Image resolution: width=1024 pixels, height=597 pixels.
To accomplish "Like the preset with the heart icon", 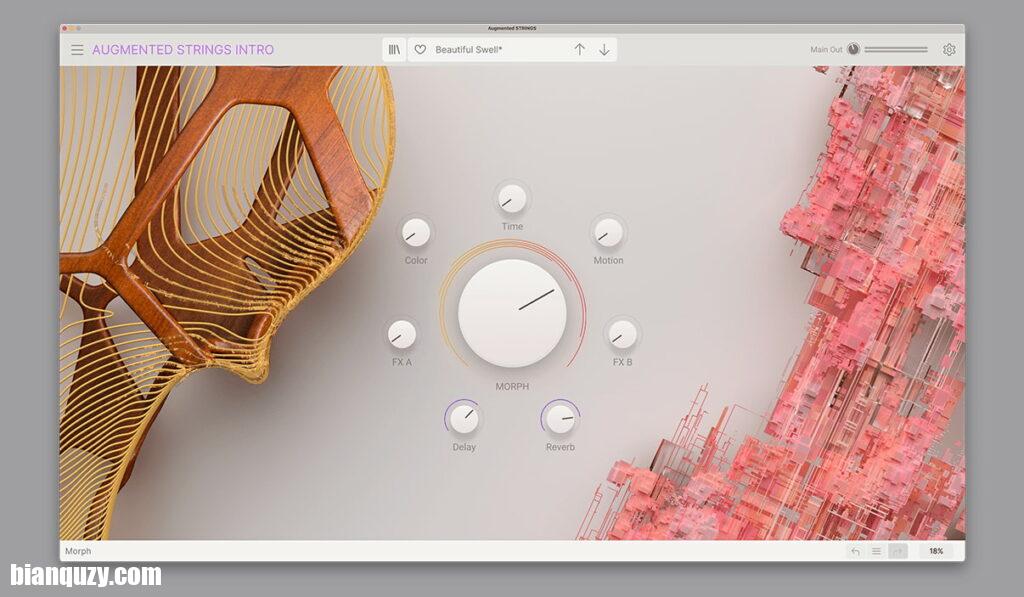I will coord(421,50).
